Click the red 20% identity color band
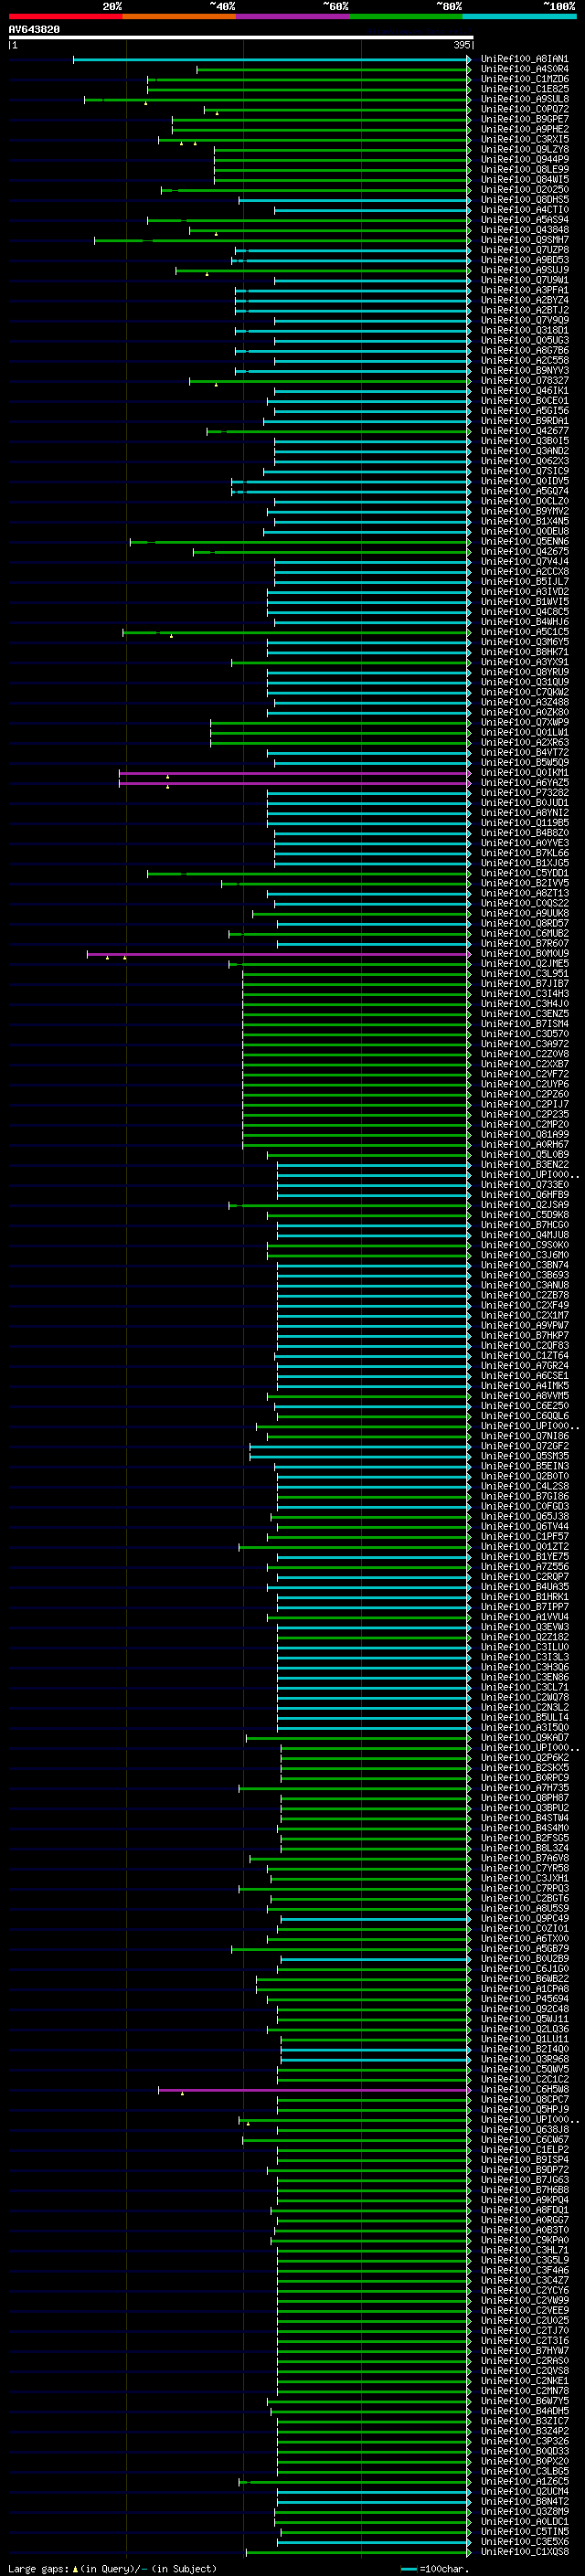 coord(65,16)
